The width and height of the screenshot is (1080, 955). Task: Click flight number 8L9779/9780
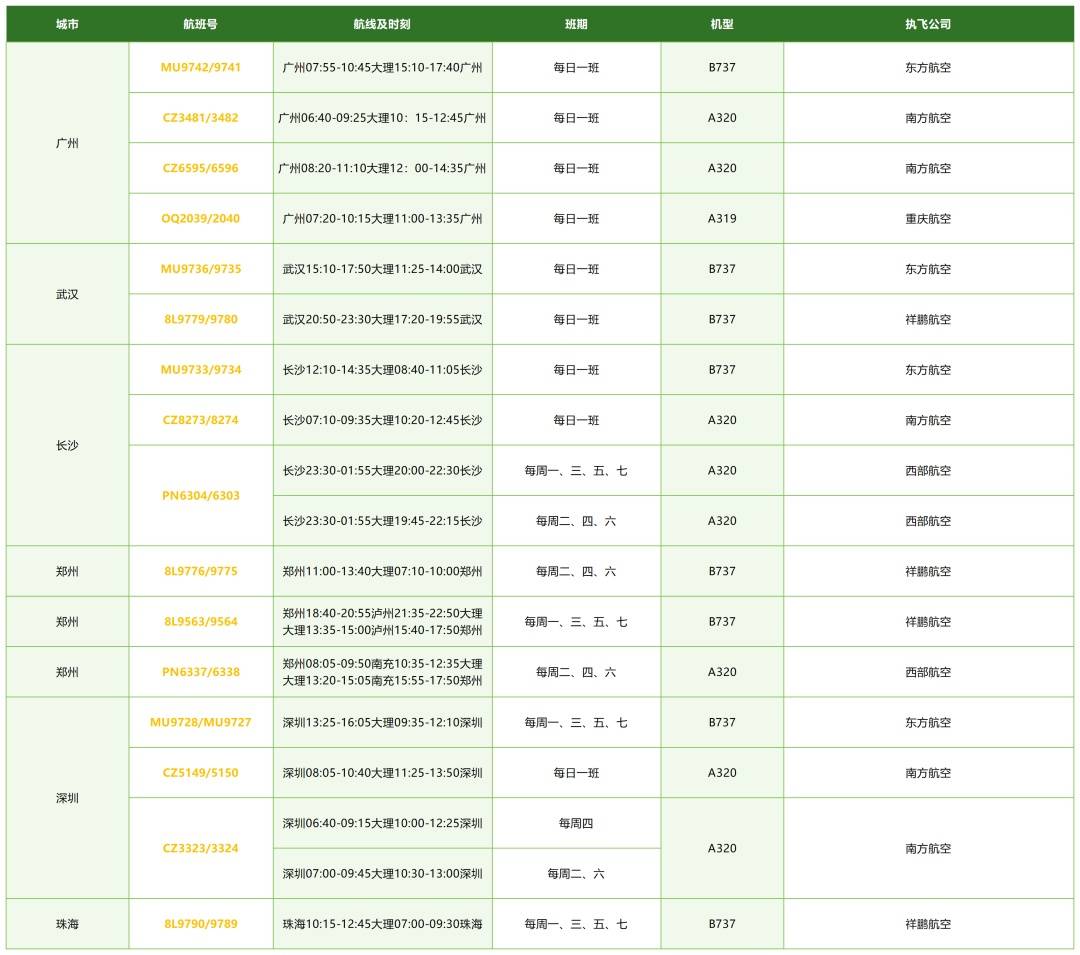pyautogui.click(x=201, y=320)
